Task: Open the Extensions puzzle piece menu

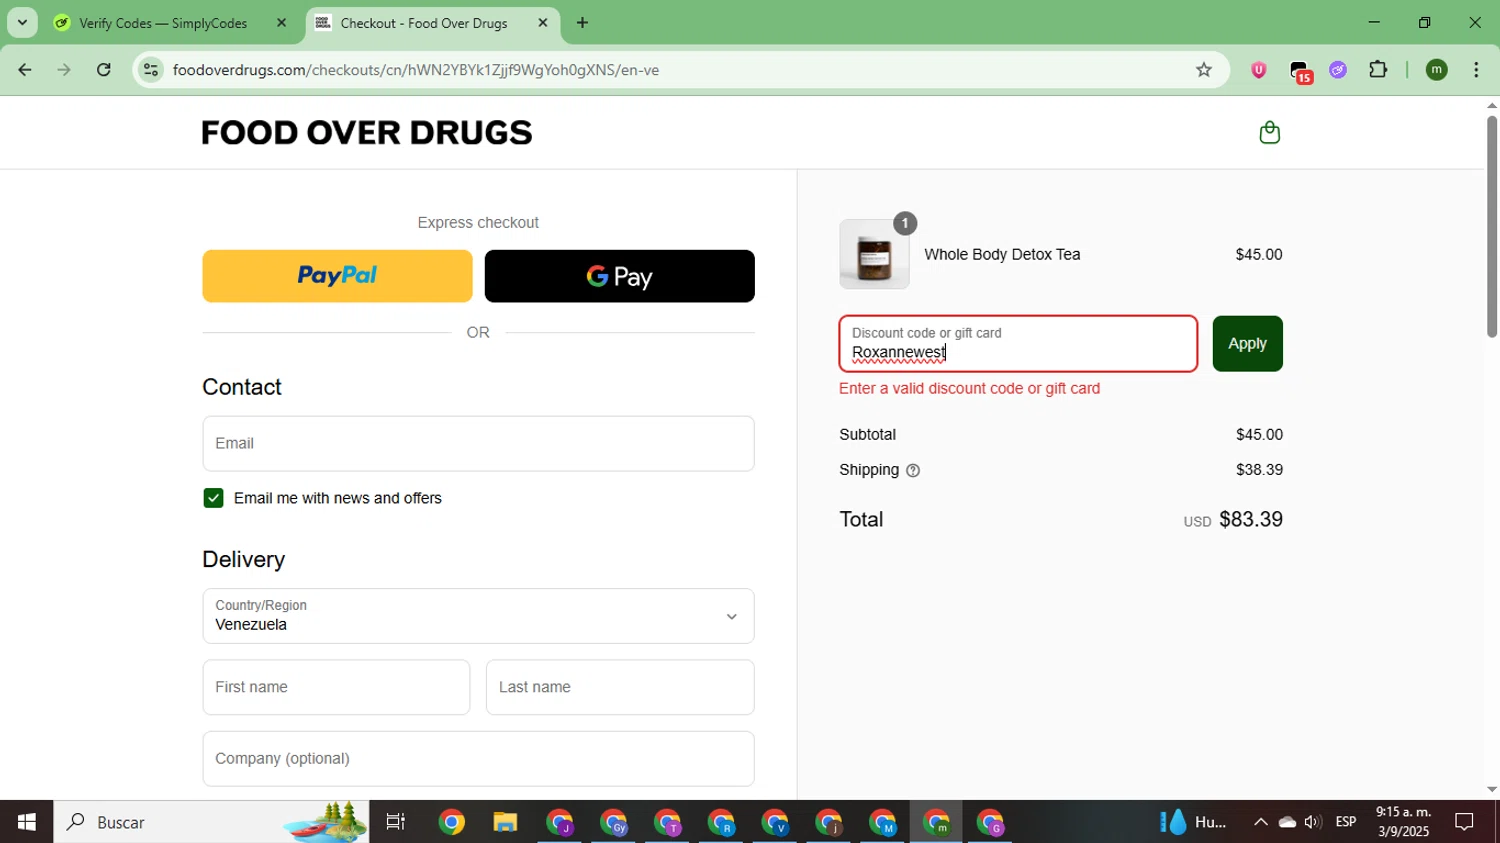Action: click(1378, 70)
